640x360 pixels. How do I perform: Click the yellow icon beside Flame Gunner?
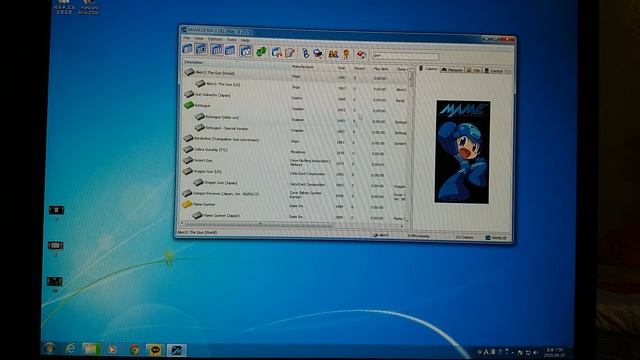click(x=187, y=203)
